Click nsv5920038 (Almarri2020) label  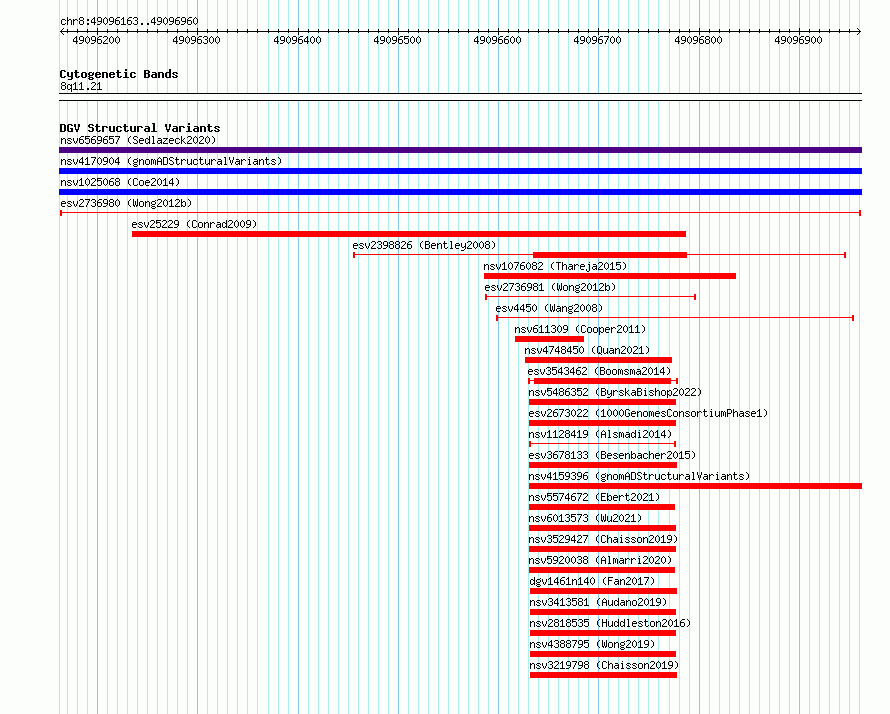pos(600,560)
